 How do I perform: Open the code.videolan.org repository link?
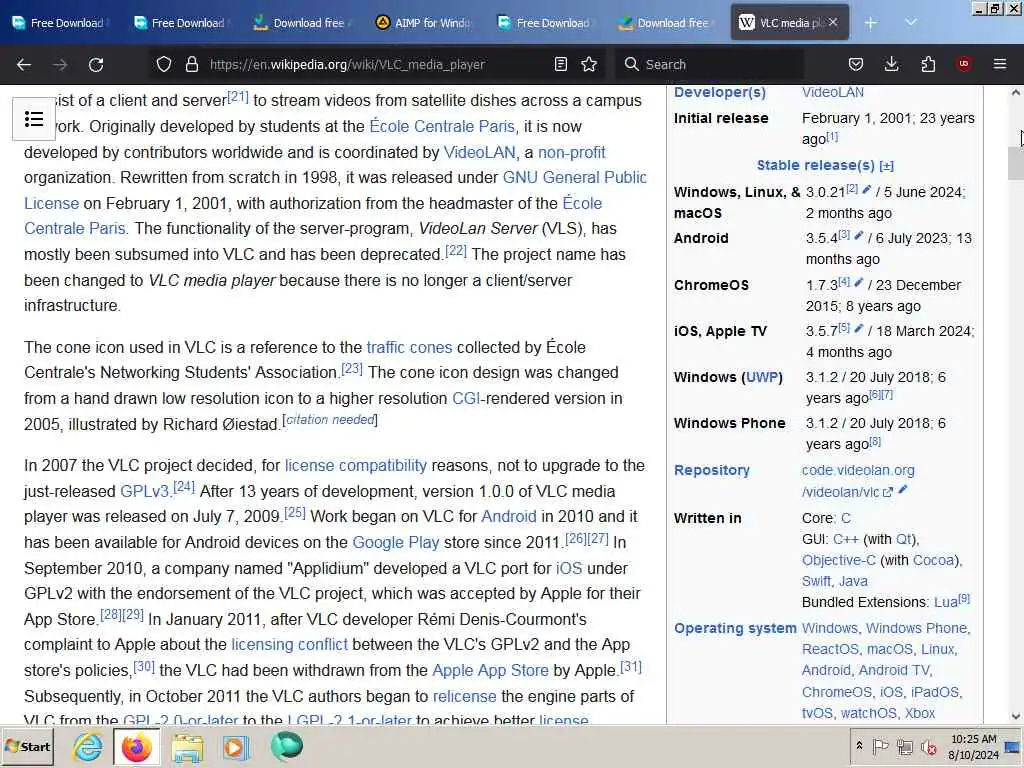[x=858, y=470]
